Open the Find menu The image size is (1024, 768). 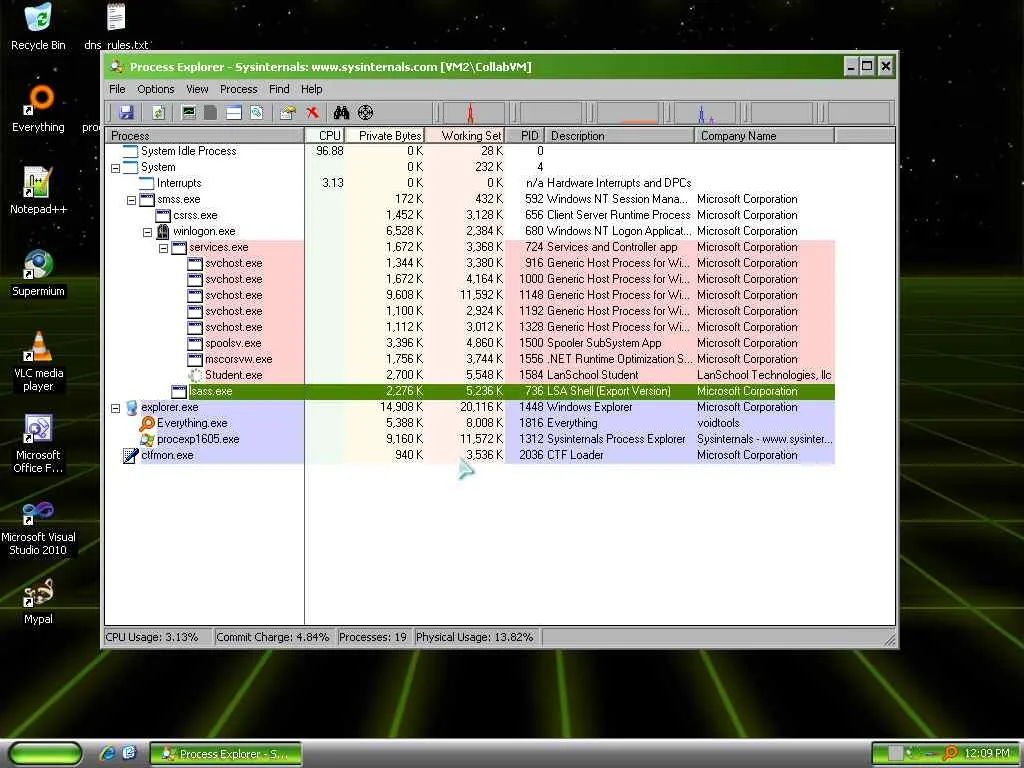point(279,89)
